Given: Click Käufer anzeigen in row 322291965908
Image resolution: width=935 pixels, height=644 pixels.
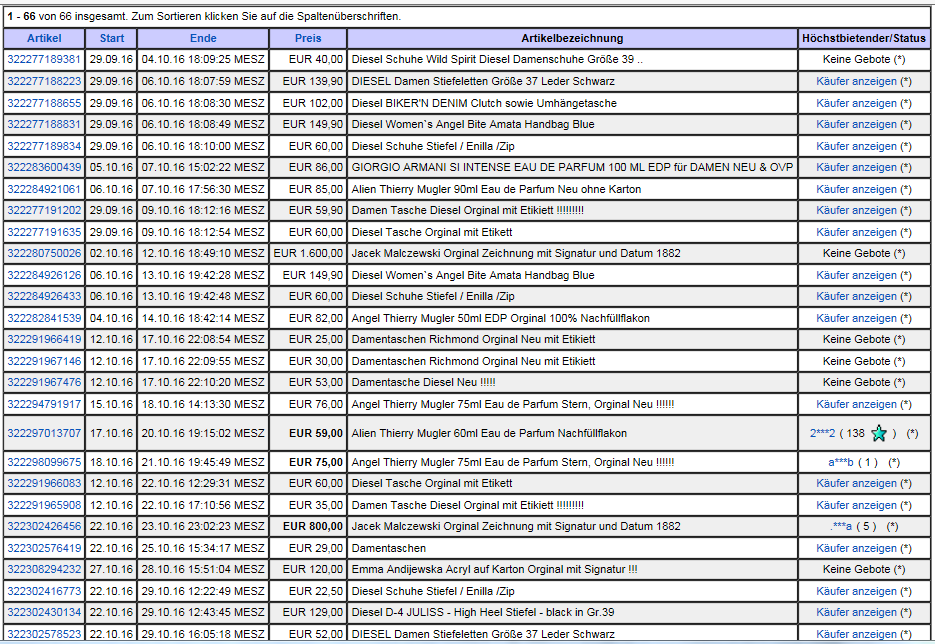Looking at the screenshot, I should [856, 505].
